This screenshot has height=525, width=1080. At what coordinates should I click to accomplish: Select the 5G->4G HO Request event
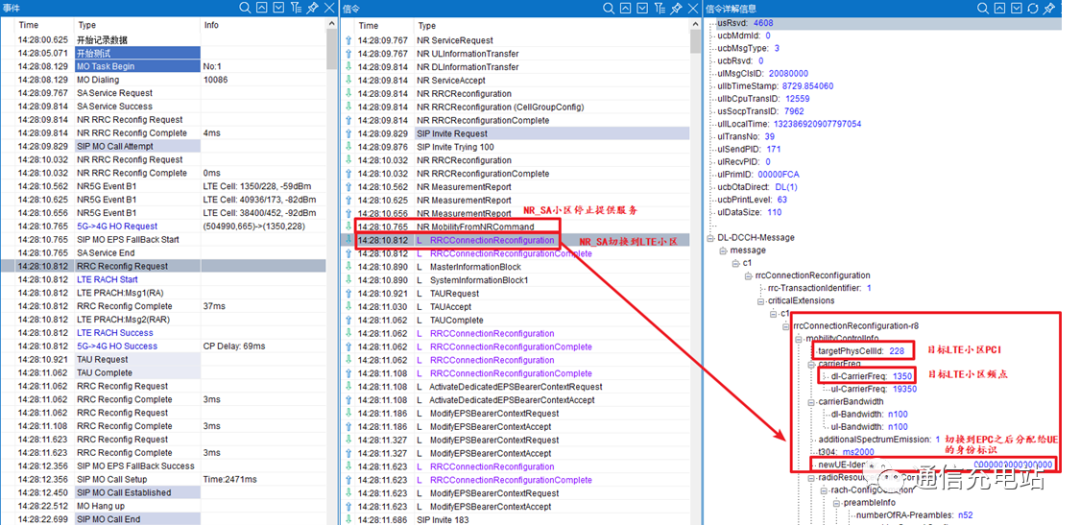[163, 227]
